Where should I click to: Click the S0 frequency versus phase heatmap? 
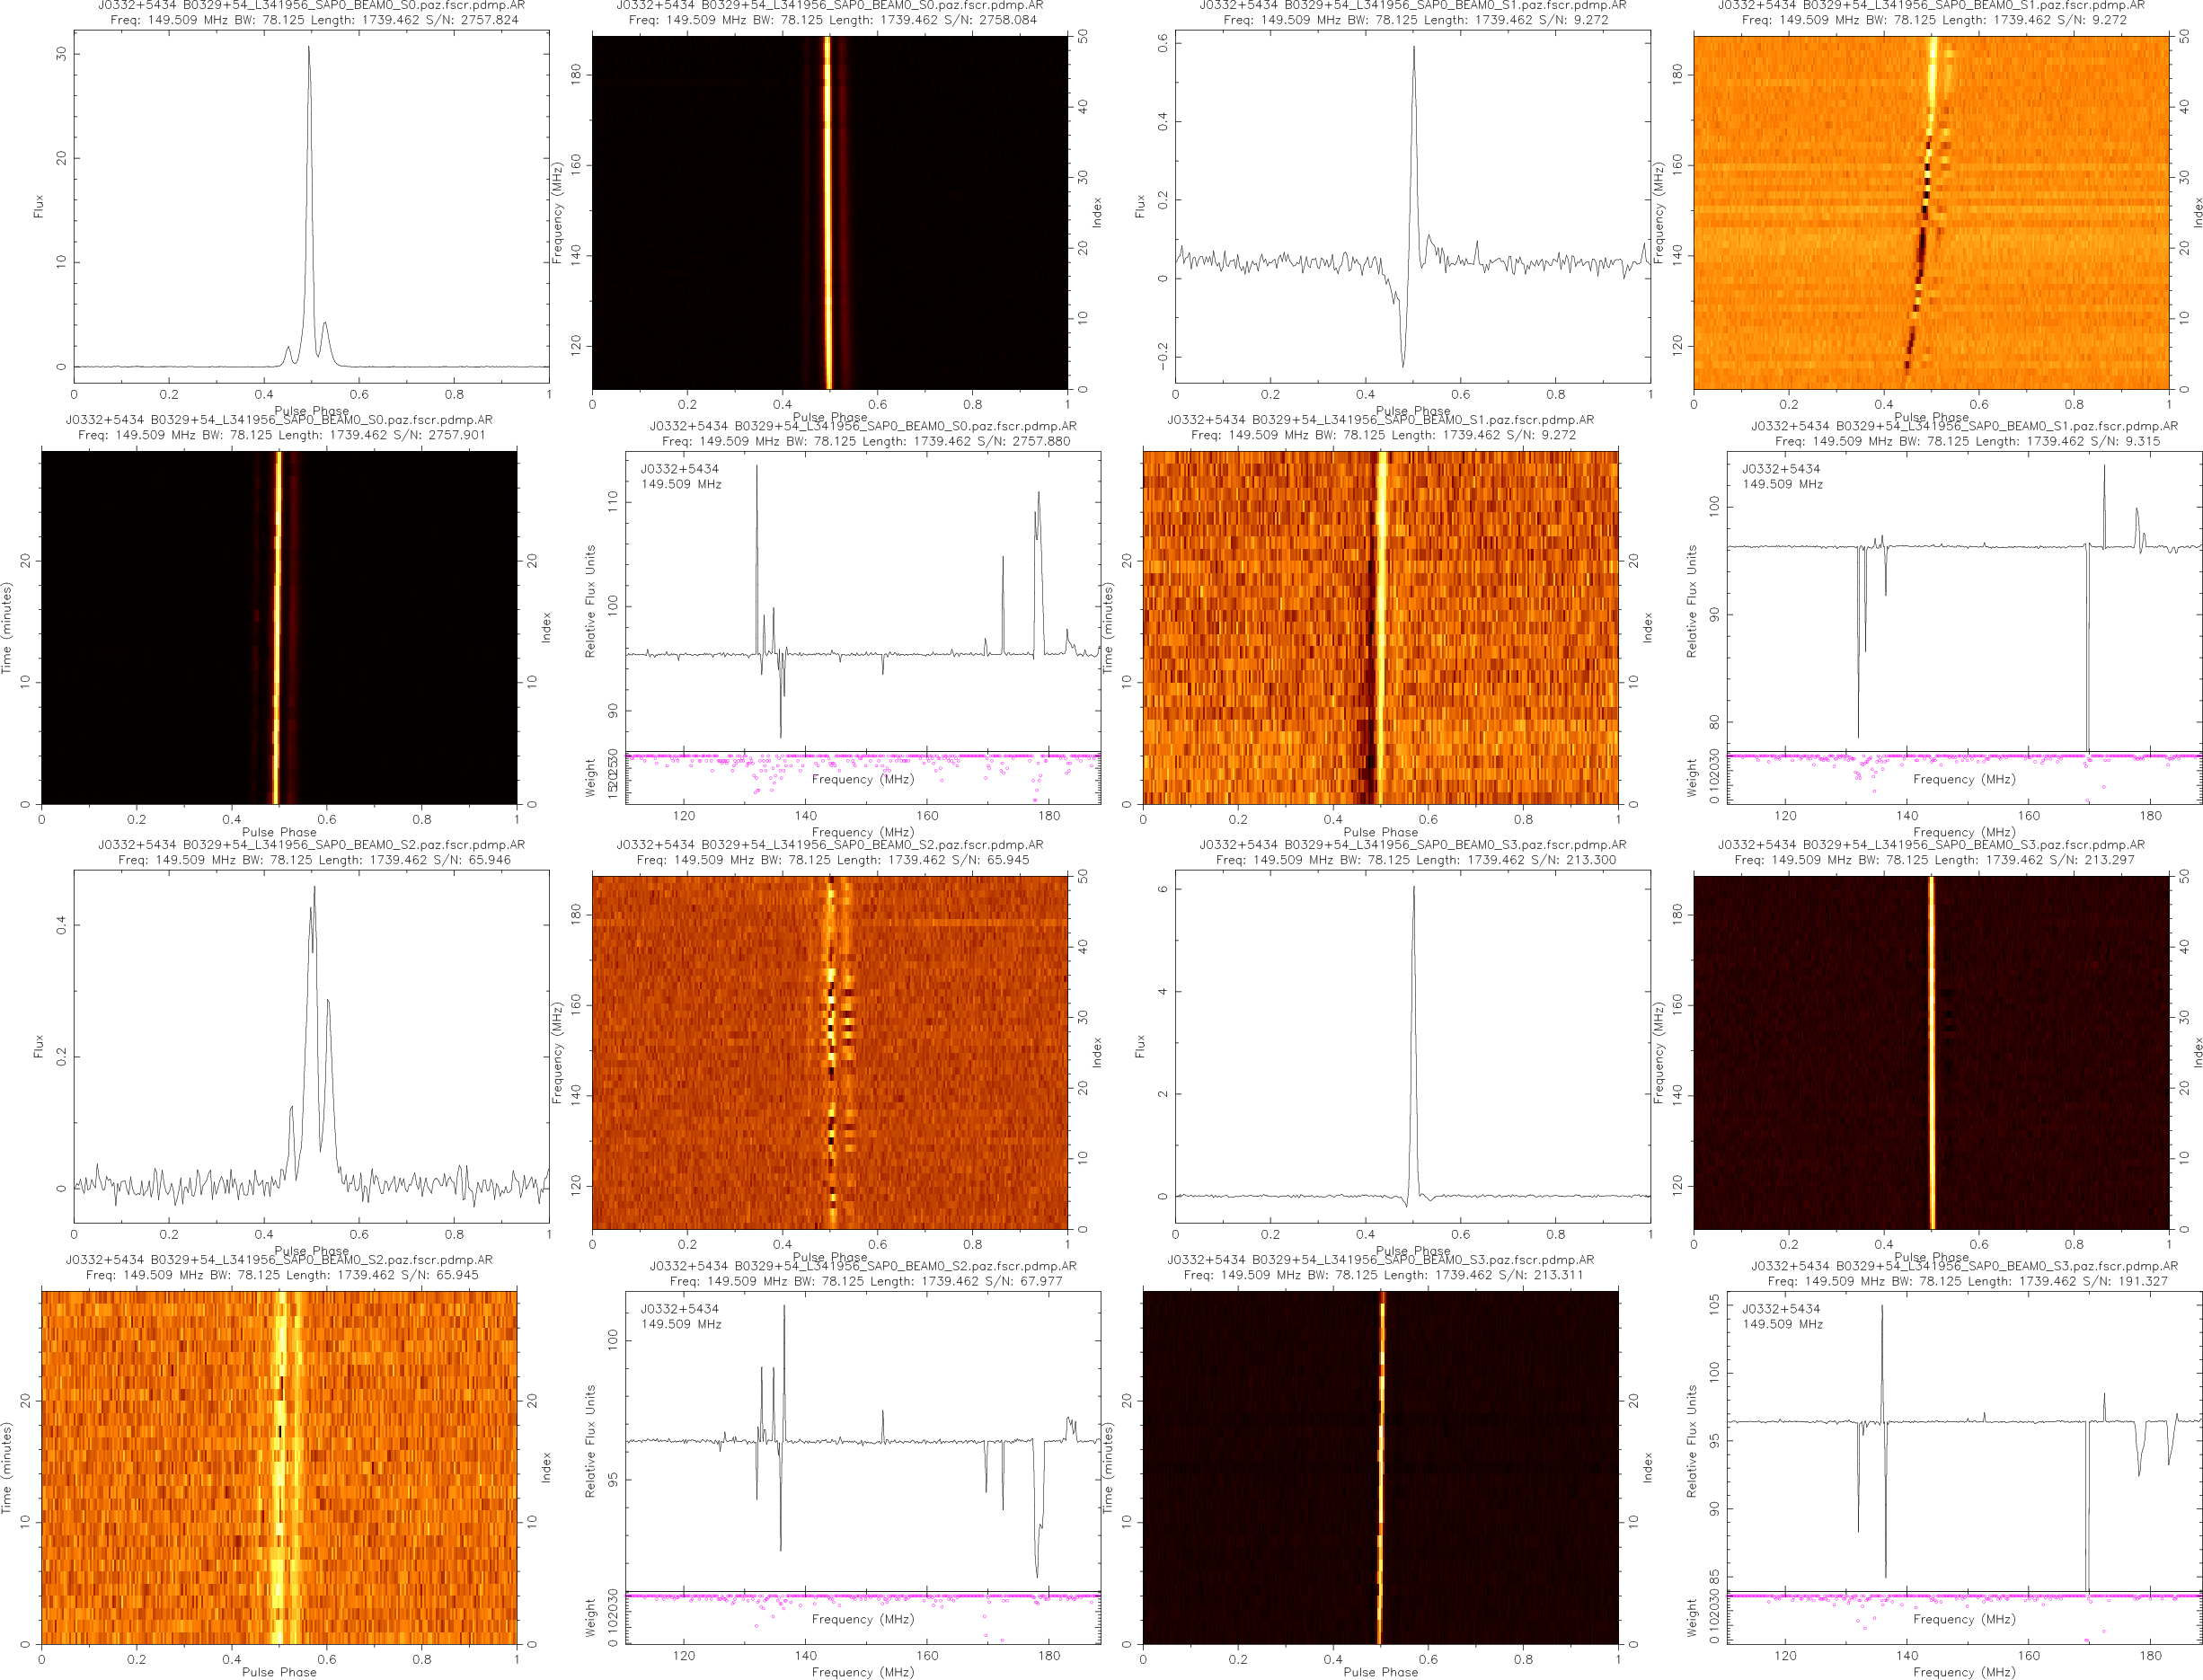click(829, 212)
